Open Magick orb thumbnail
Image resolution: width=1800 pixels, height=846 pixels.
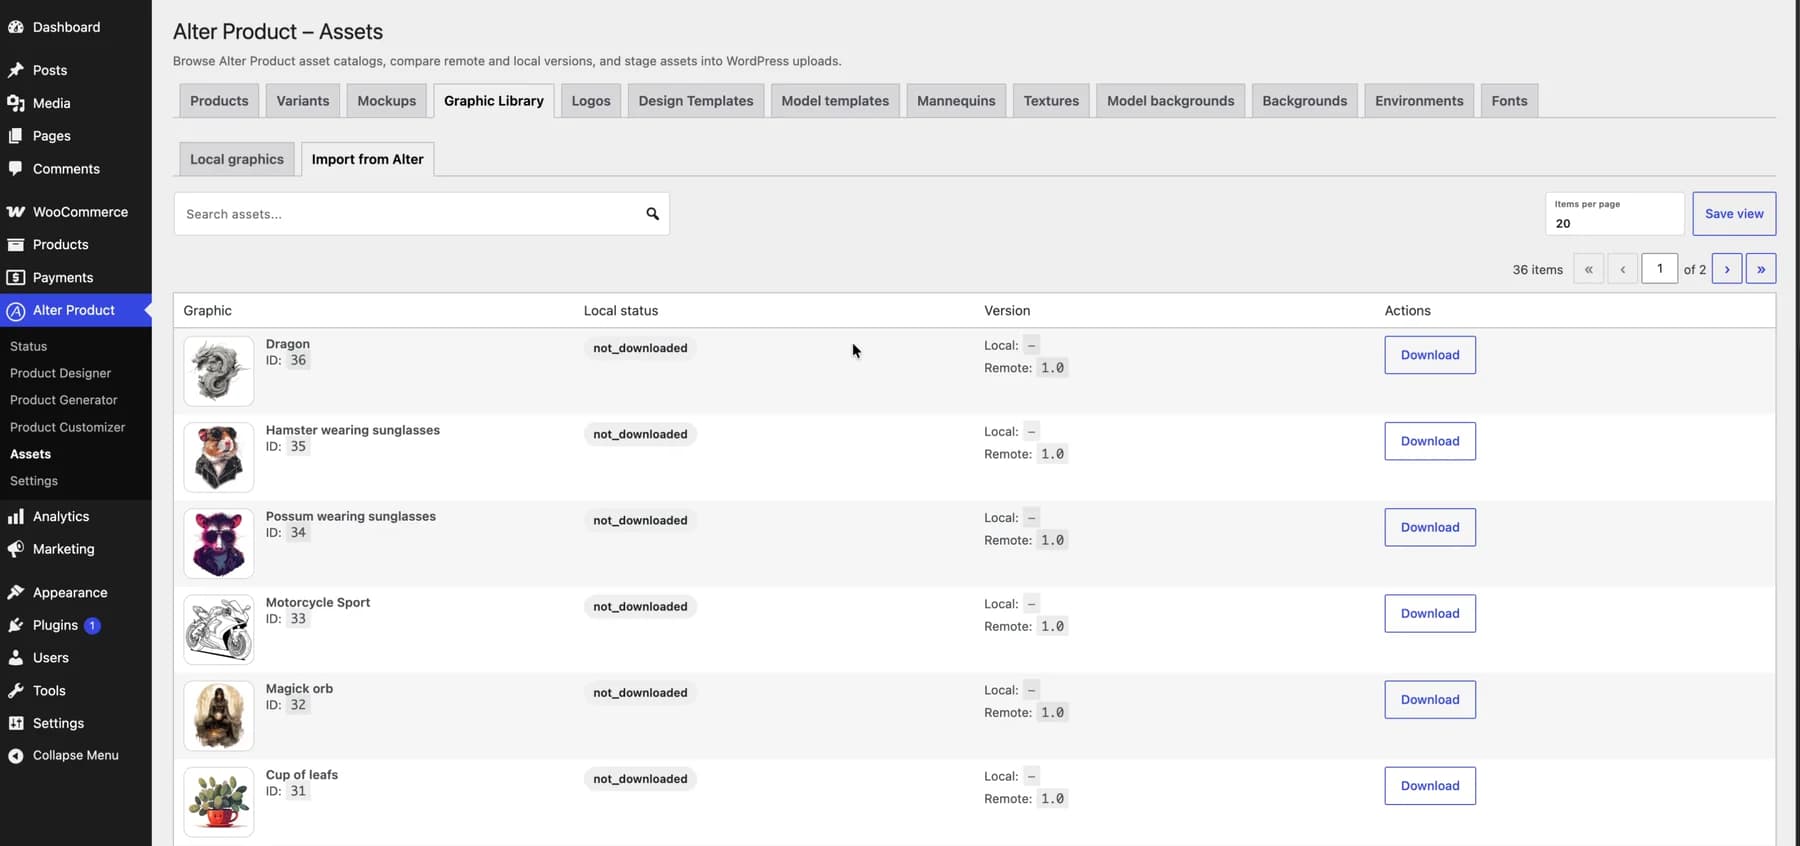(219, 715)
